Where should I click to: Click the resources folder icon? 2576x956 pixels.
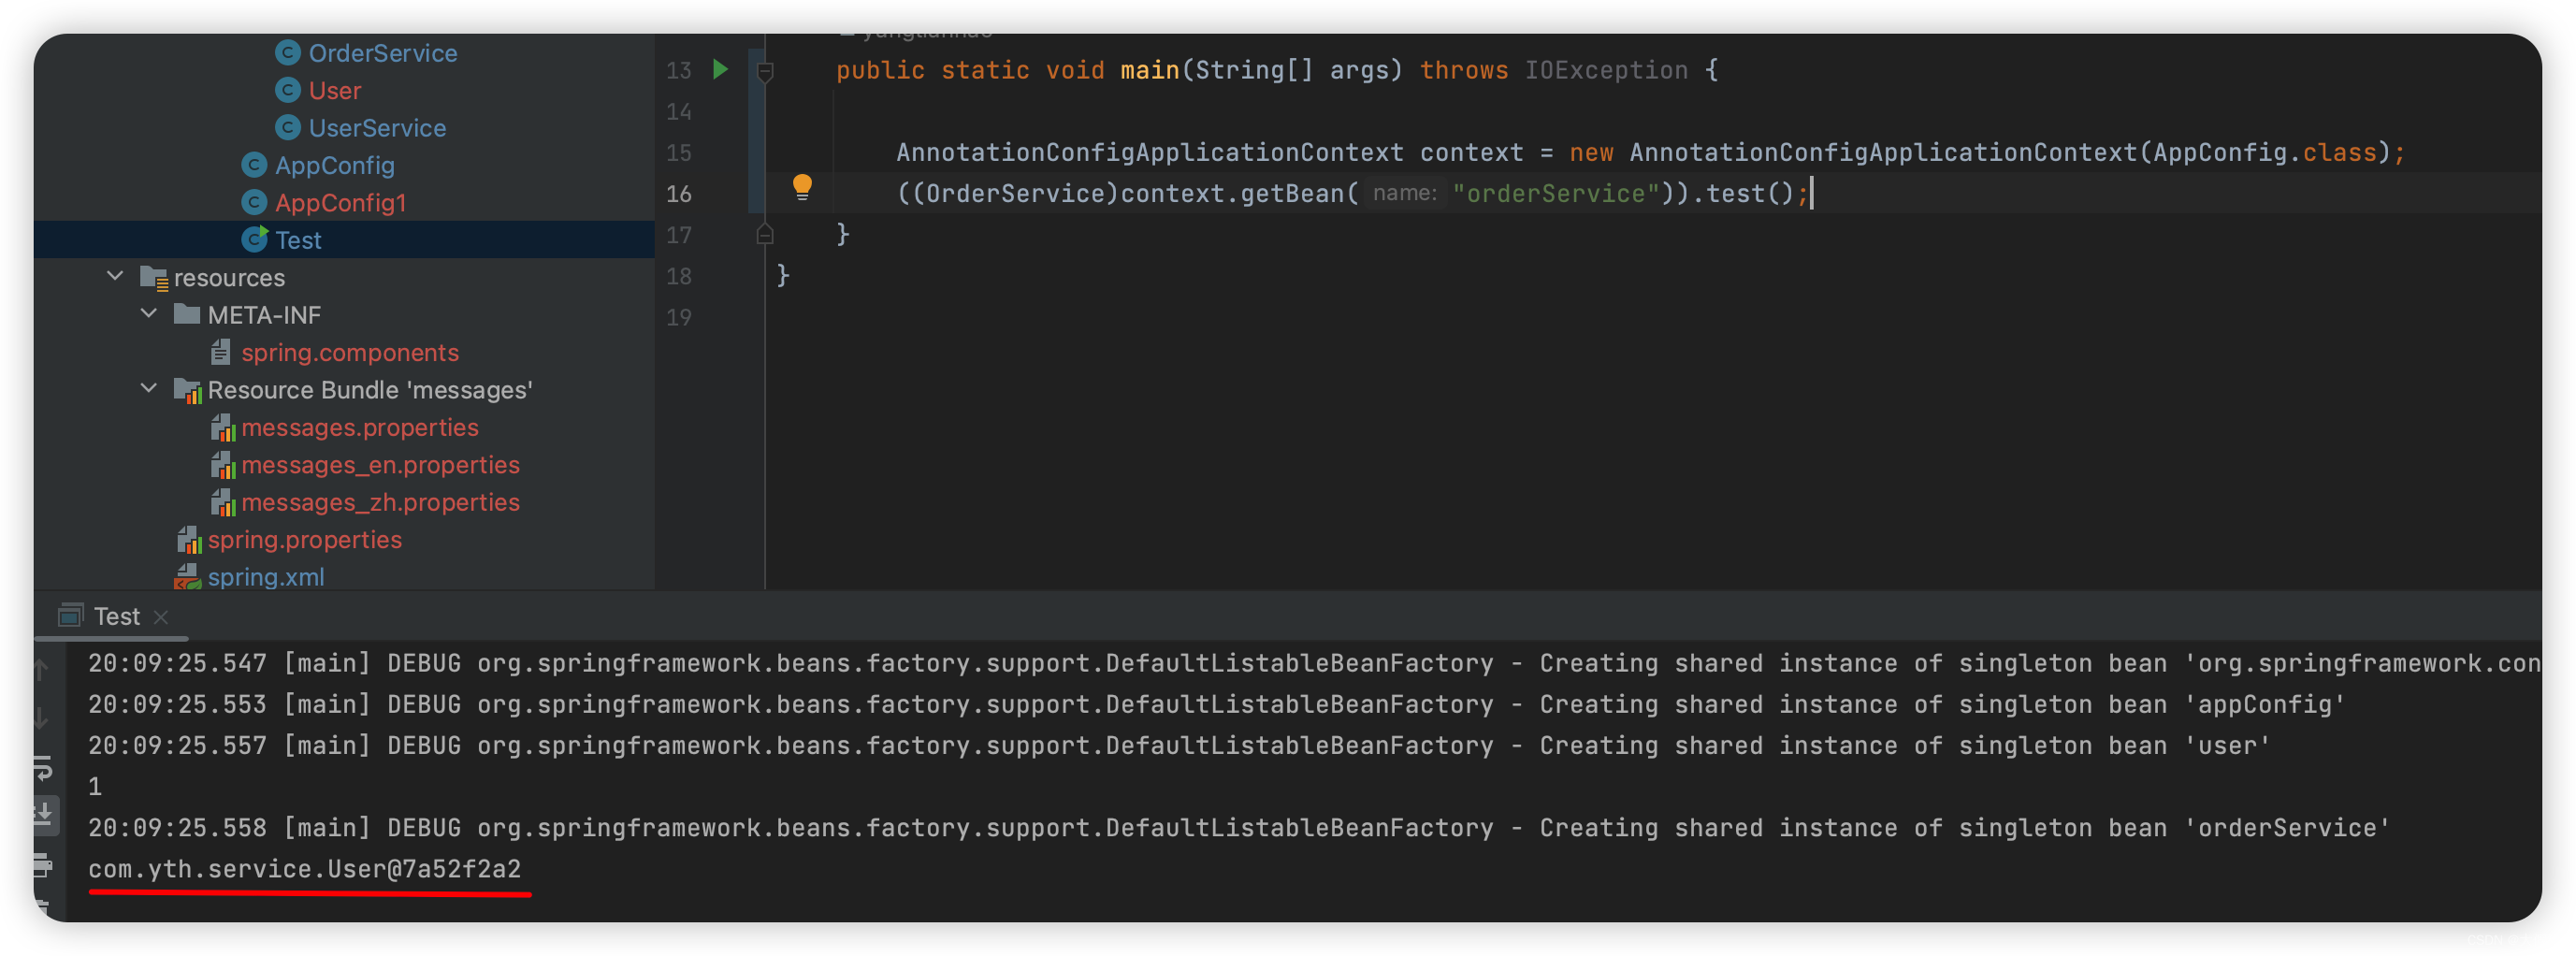click(x=154, y=277)
